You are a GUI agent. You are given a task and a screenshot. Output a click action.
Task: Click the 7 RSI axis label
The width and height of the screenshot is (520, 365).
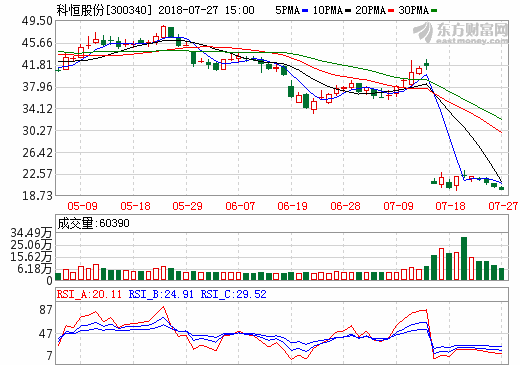click(50, 356)
